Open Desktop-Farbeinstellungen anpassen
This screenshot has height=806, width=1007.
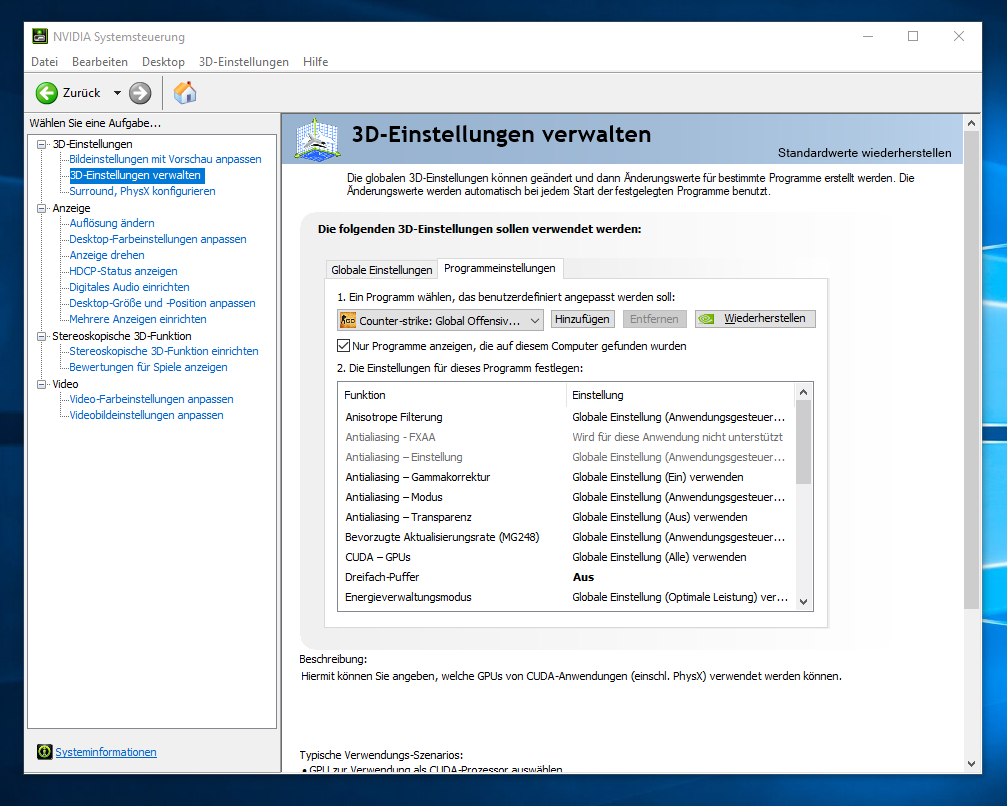coord(157,240)
